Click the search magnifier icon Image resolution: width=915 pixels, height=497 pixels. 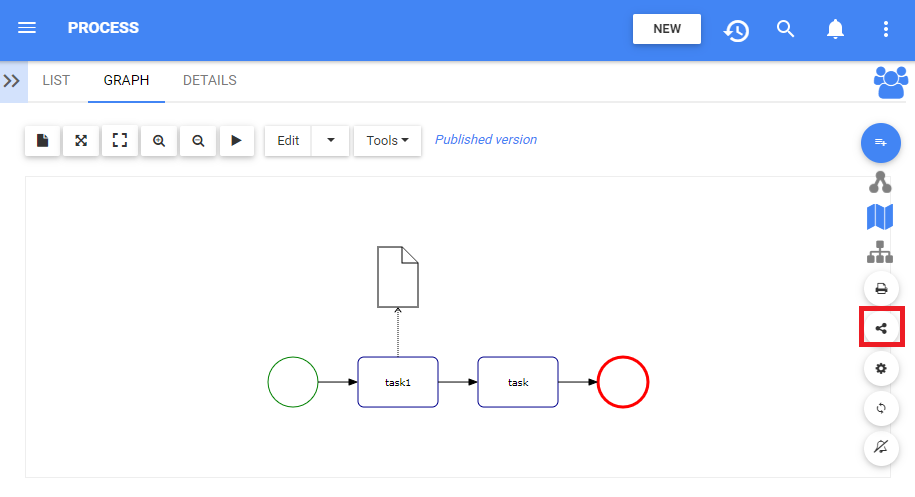pyautogui.click(x=786, y=29)
